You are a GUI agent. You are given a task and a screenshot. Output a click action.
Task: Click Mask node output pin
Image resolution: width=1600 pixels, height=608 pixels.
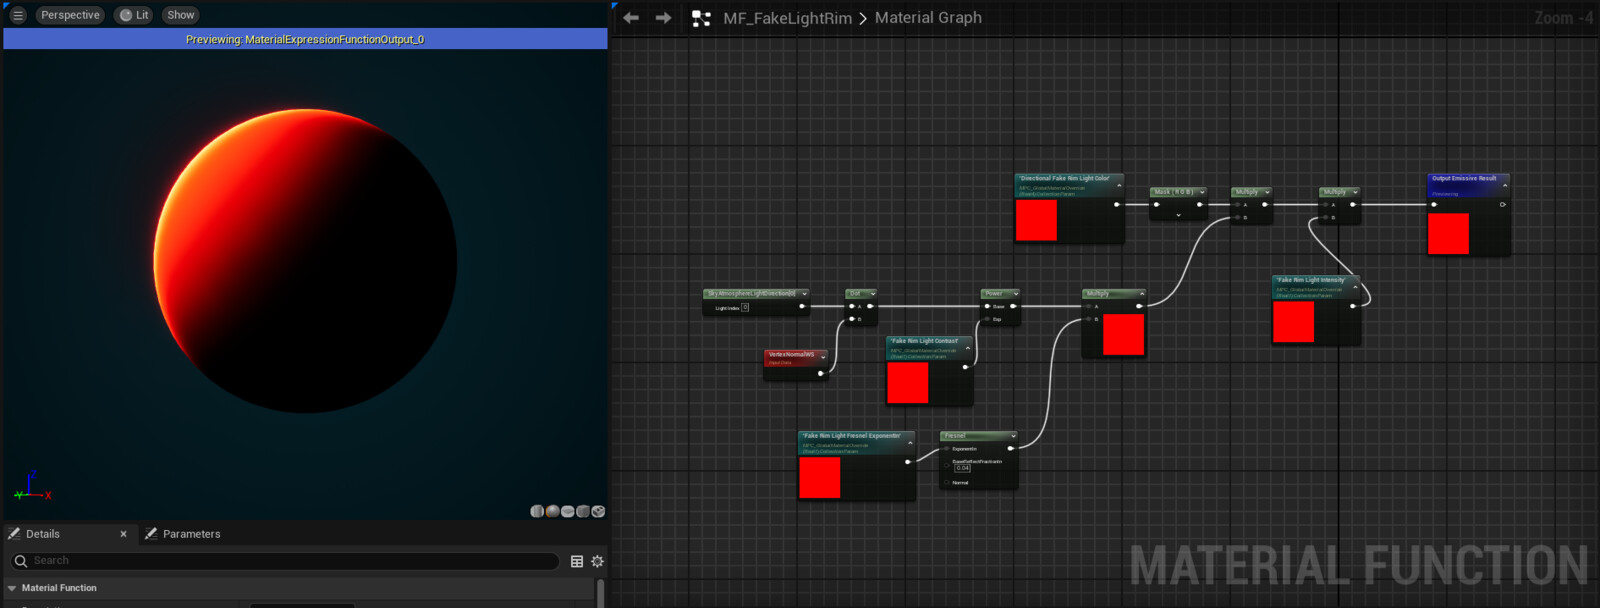(1200, 204)
